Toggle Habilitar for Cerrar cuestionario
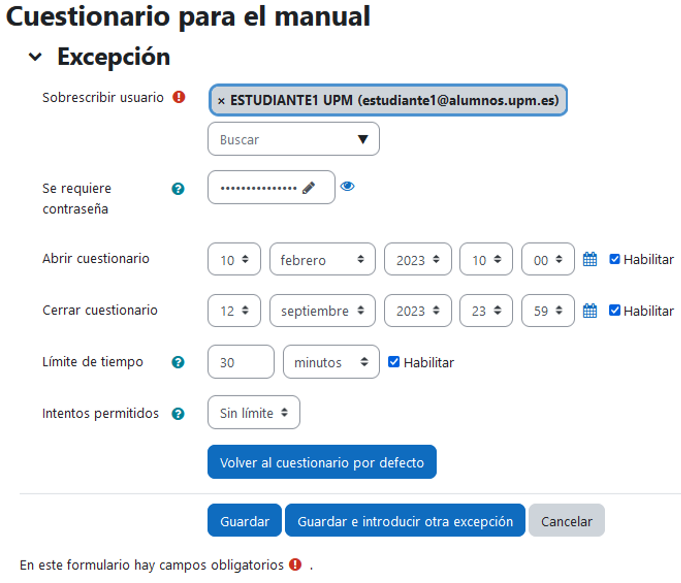The width and height of the screenshot is (681, 583). (615, 310)
